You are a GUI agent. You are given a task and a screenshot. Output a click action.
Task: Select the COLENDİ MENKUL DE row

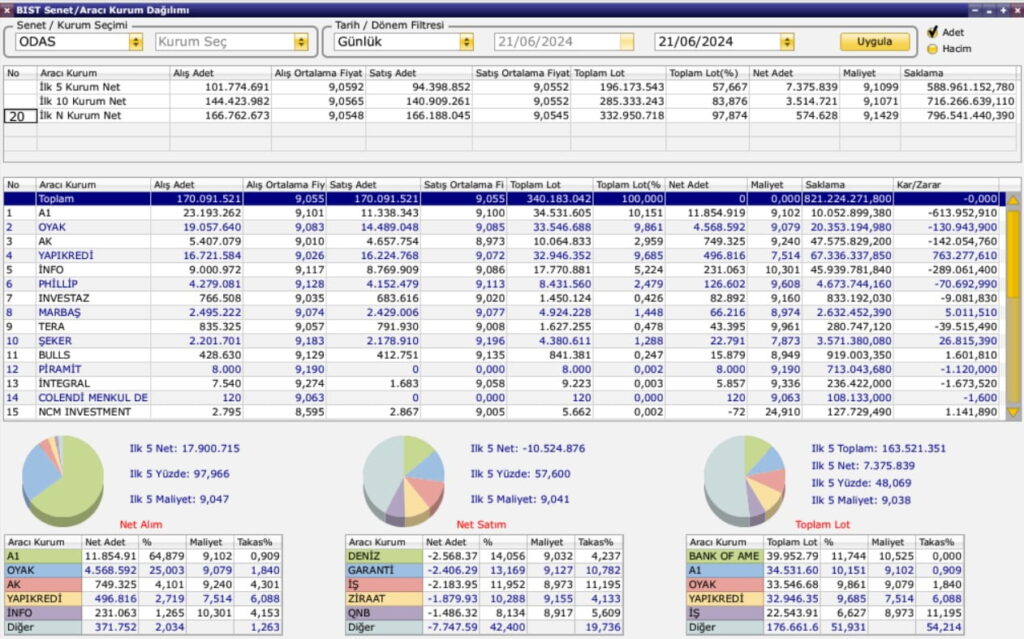[502, 398]
